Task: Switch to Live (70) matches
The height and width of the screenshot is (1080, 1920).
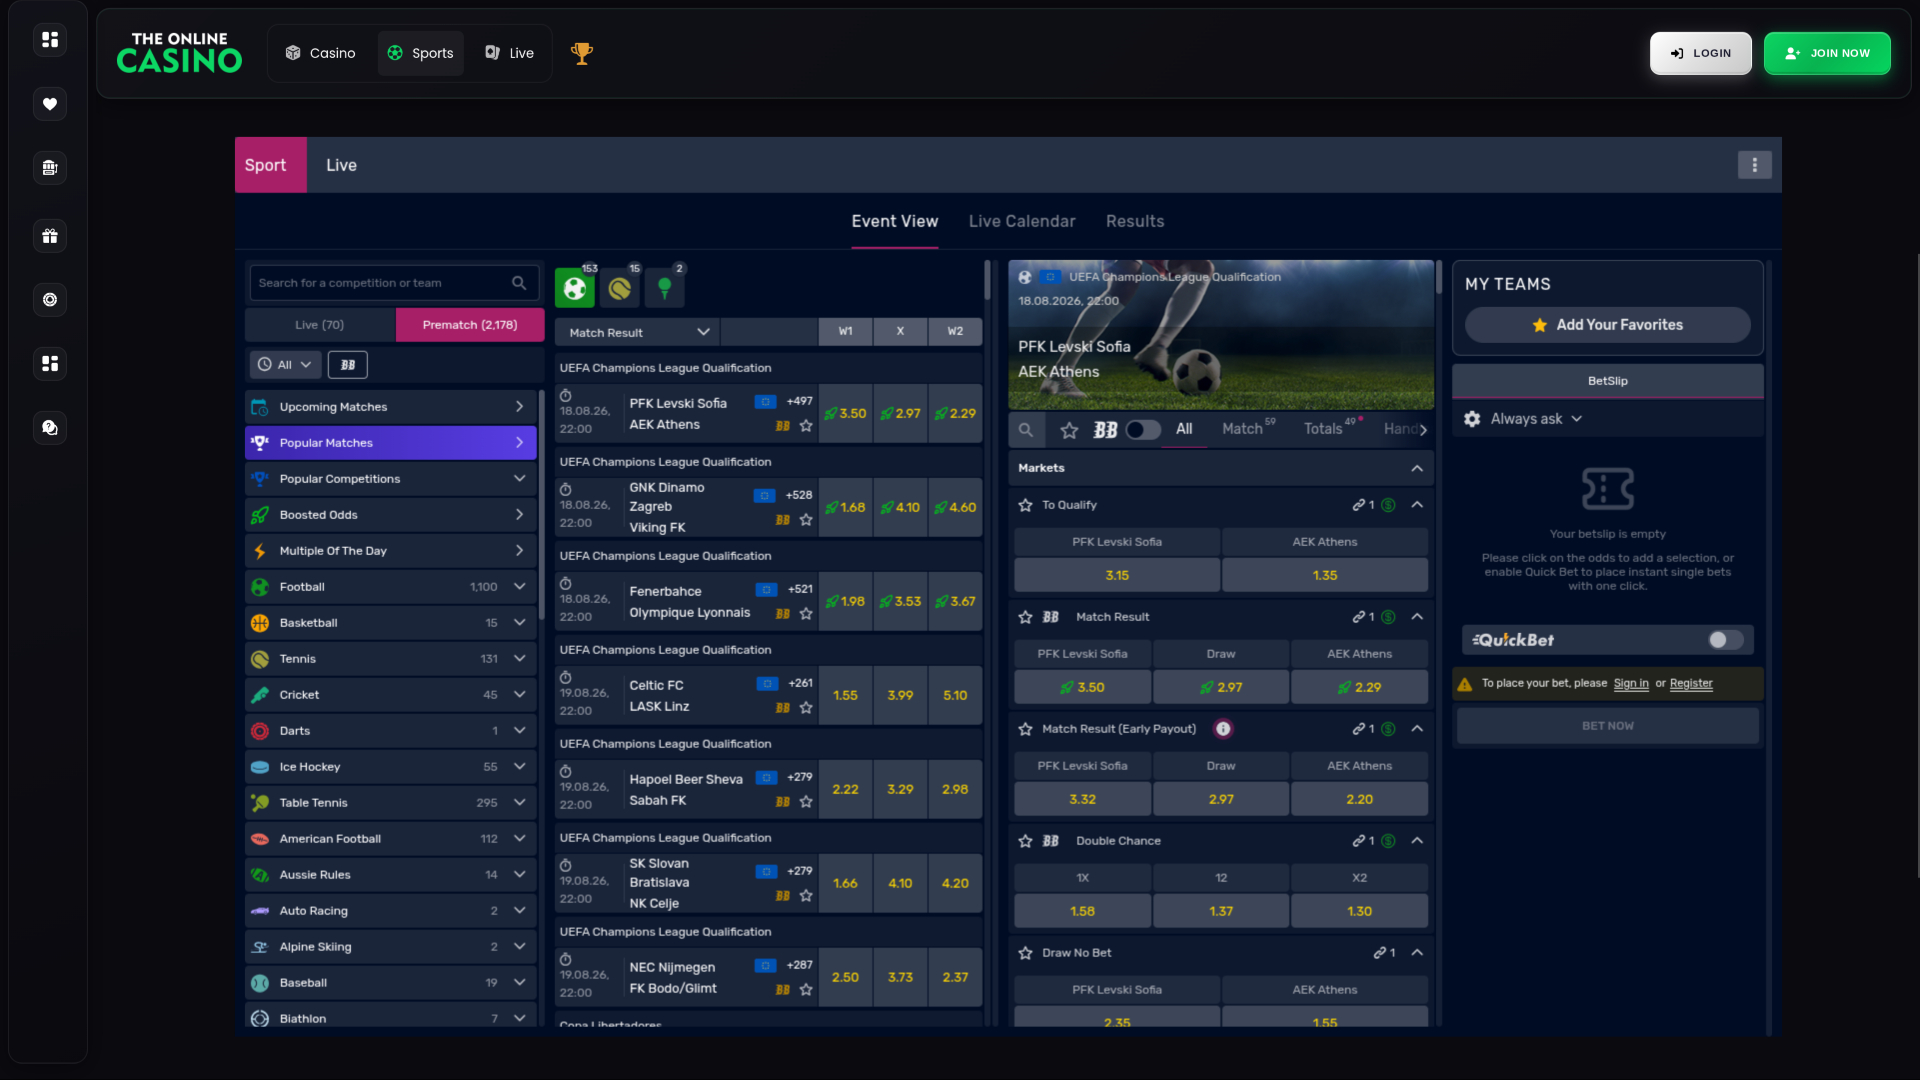Action: (x=320, y=325)
